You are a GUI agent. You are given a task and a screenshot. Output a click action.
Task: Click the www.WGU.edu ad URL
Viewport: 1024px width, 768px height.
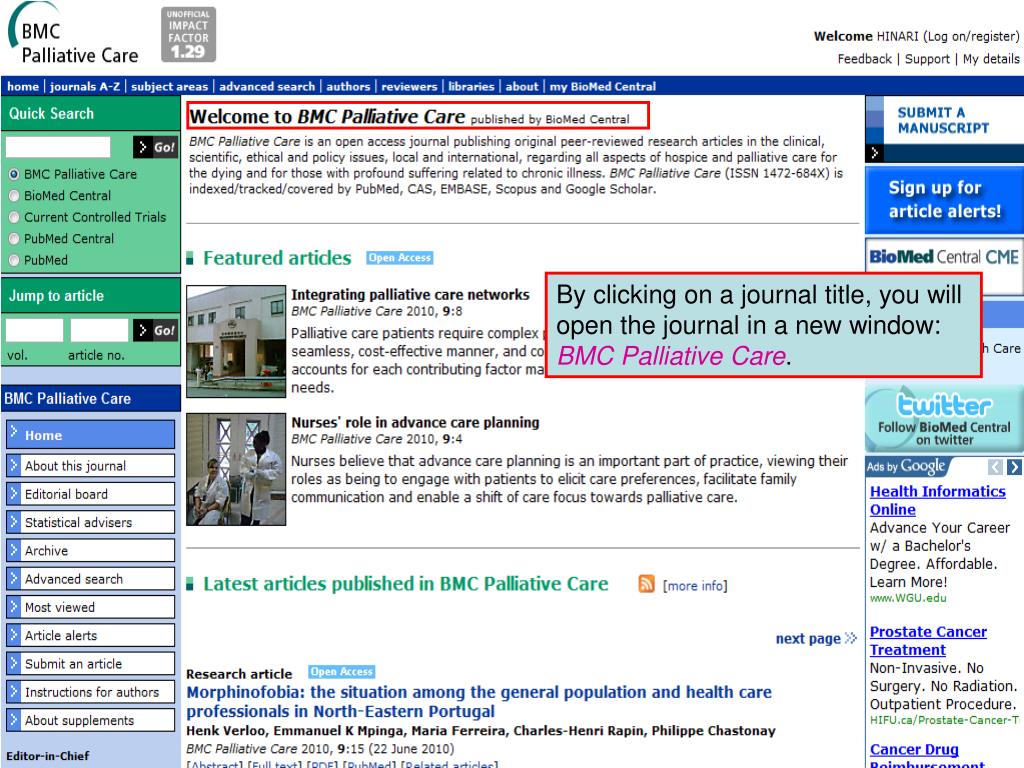click(908, 598)
